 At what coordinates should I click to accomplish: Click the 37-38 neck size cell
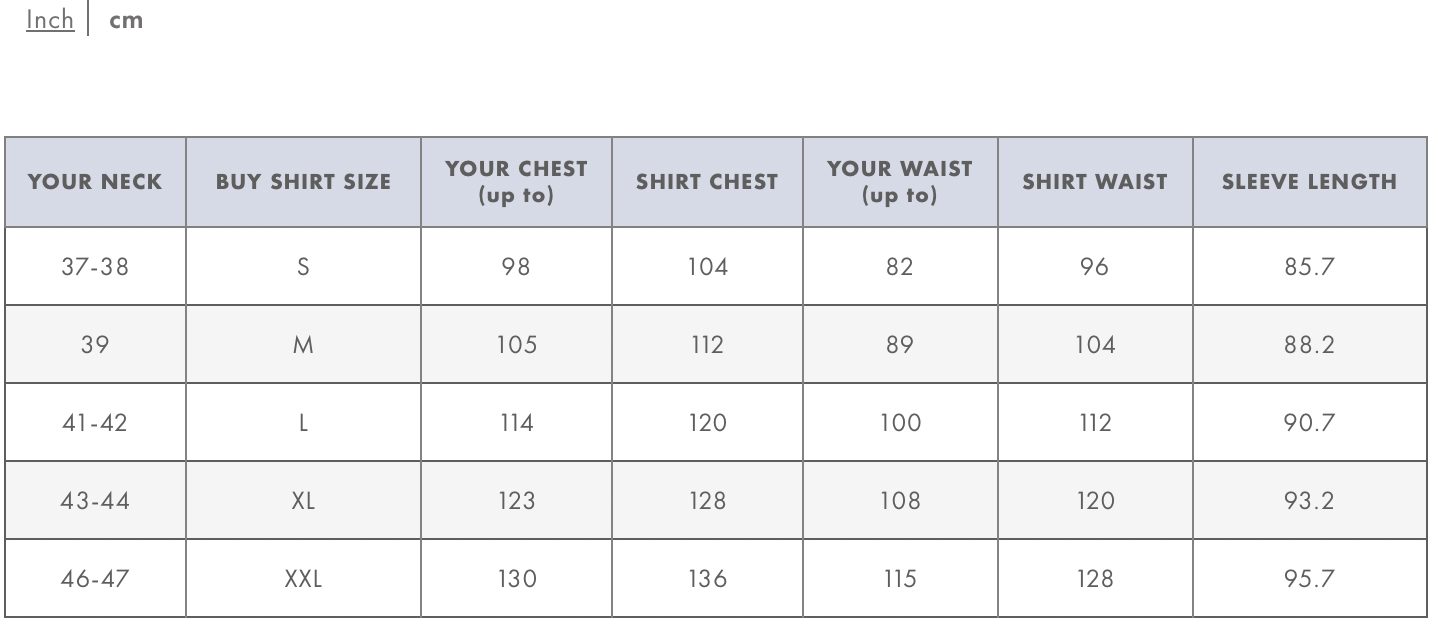(95, 266)
